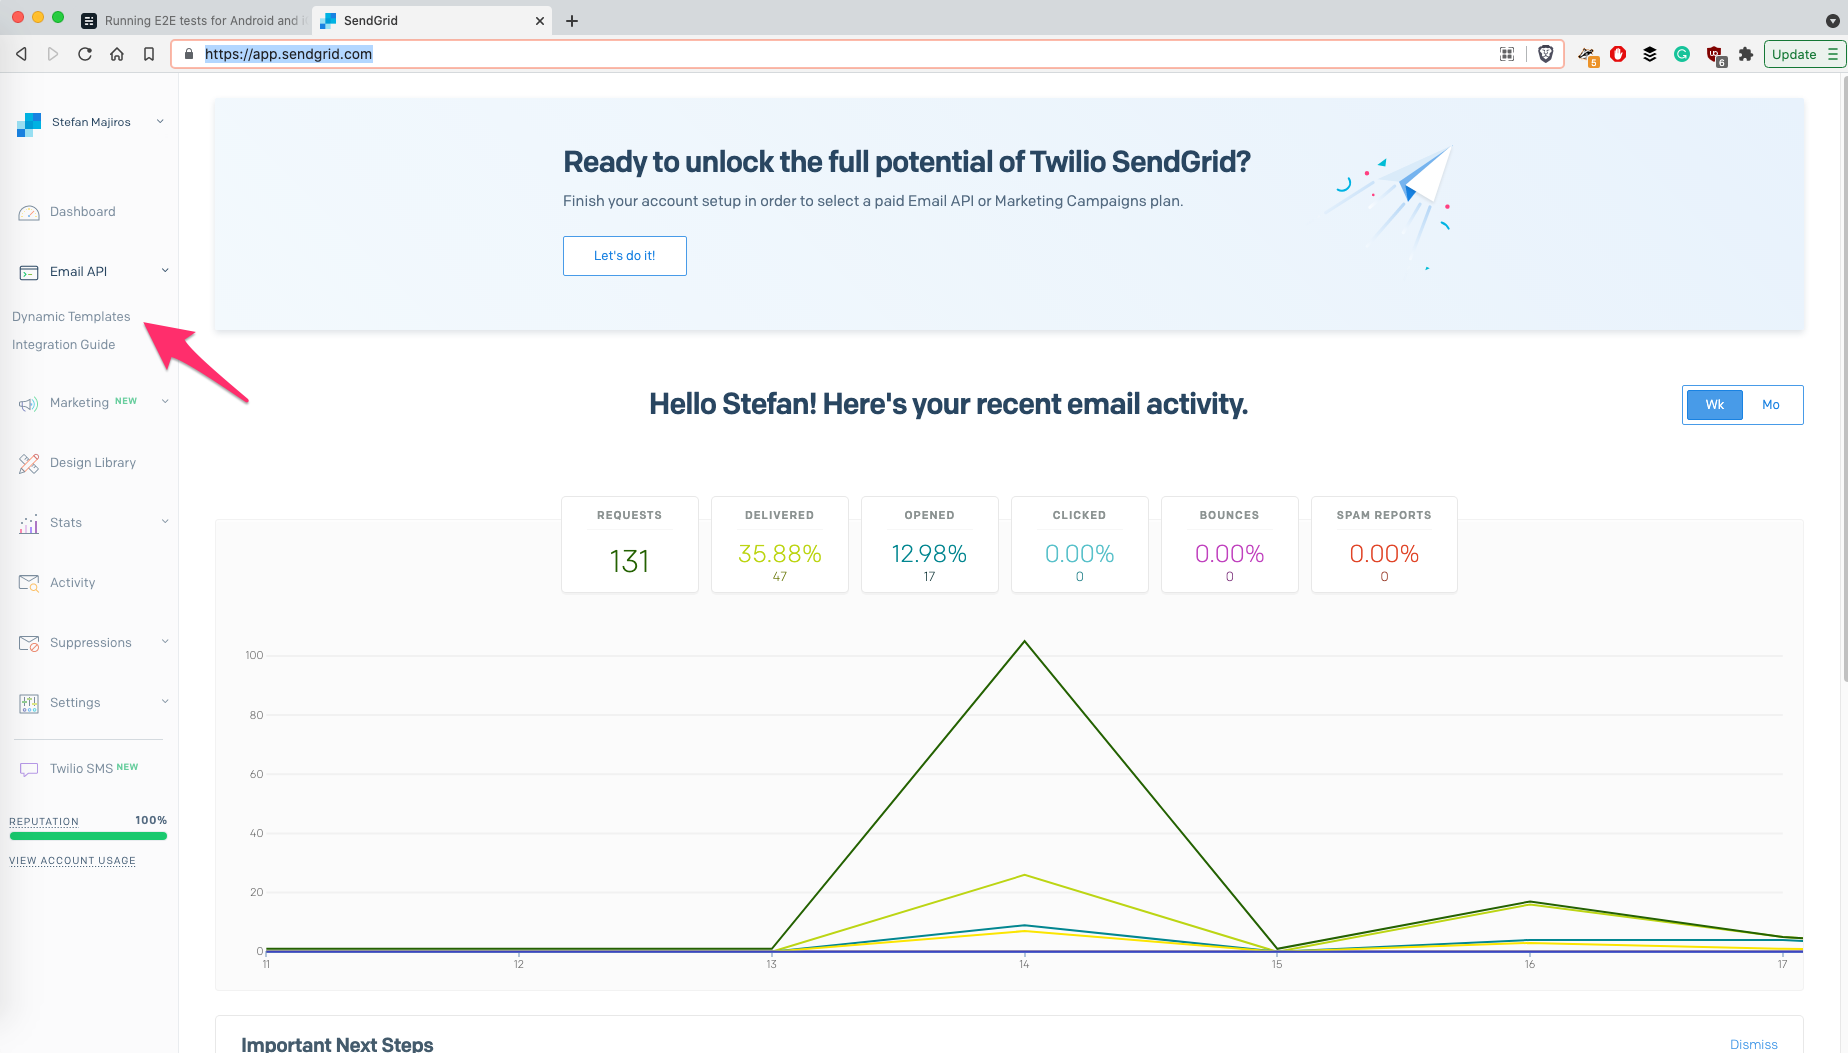Open the browser hamburger menu icon
The width and height of the screenshot is (1848, 1053).
click(x=1833, y=54)
